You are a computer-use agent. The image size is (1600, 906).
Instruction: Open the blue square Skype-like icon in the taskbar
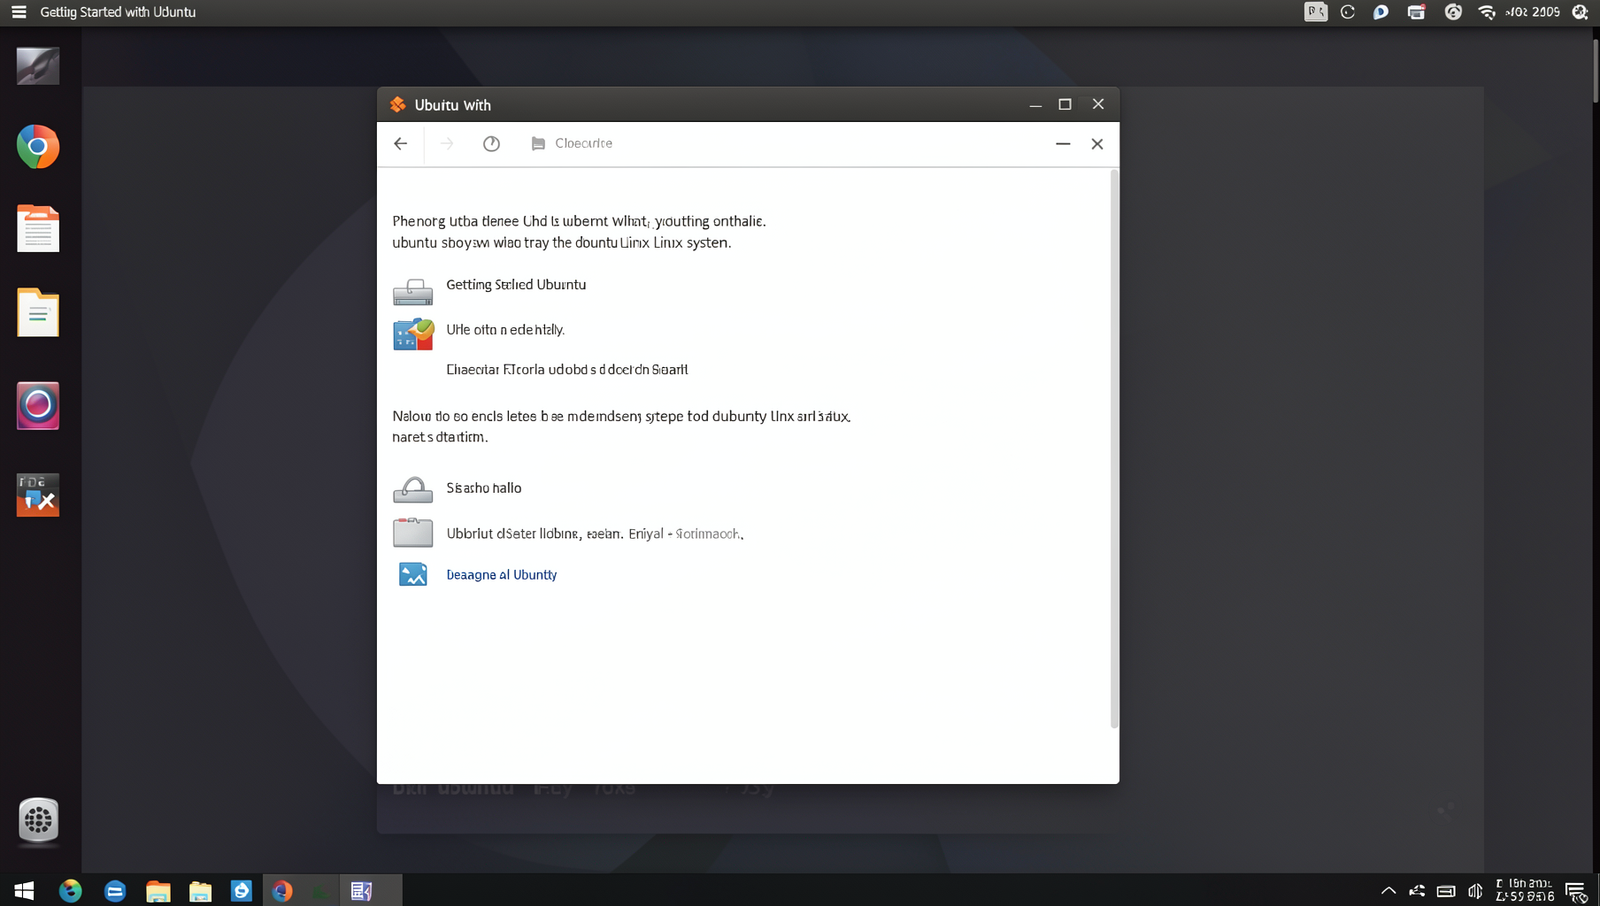(x=241, y=890)
